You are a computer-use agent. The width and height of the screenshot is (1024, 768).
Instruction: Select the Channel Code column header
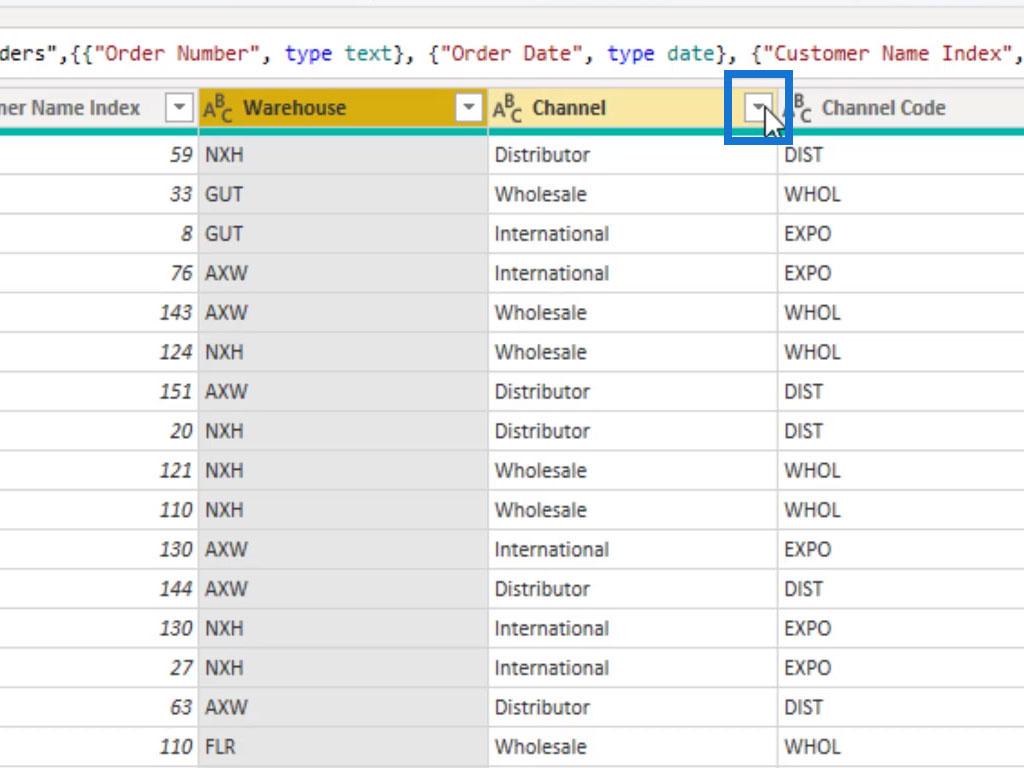[901, 107]
